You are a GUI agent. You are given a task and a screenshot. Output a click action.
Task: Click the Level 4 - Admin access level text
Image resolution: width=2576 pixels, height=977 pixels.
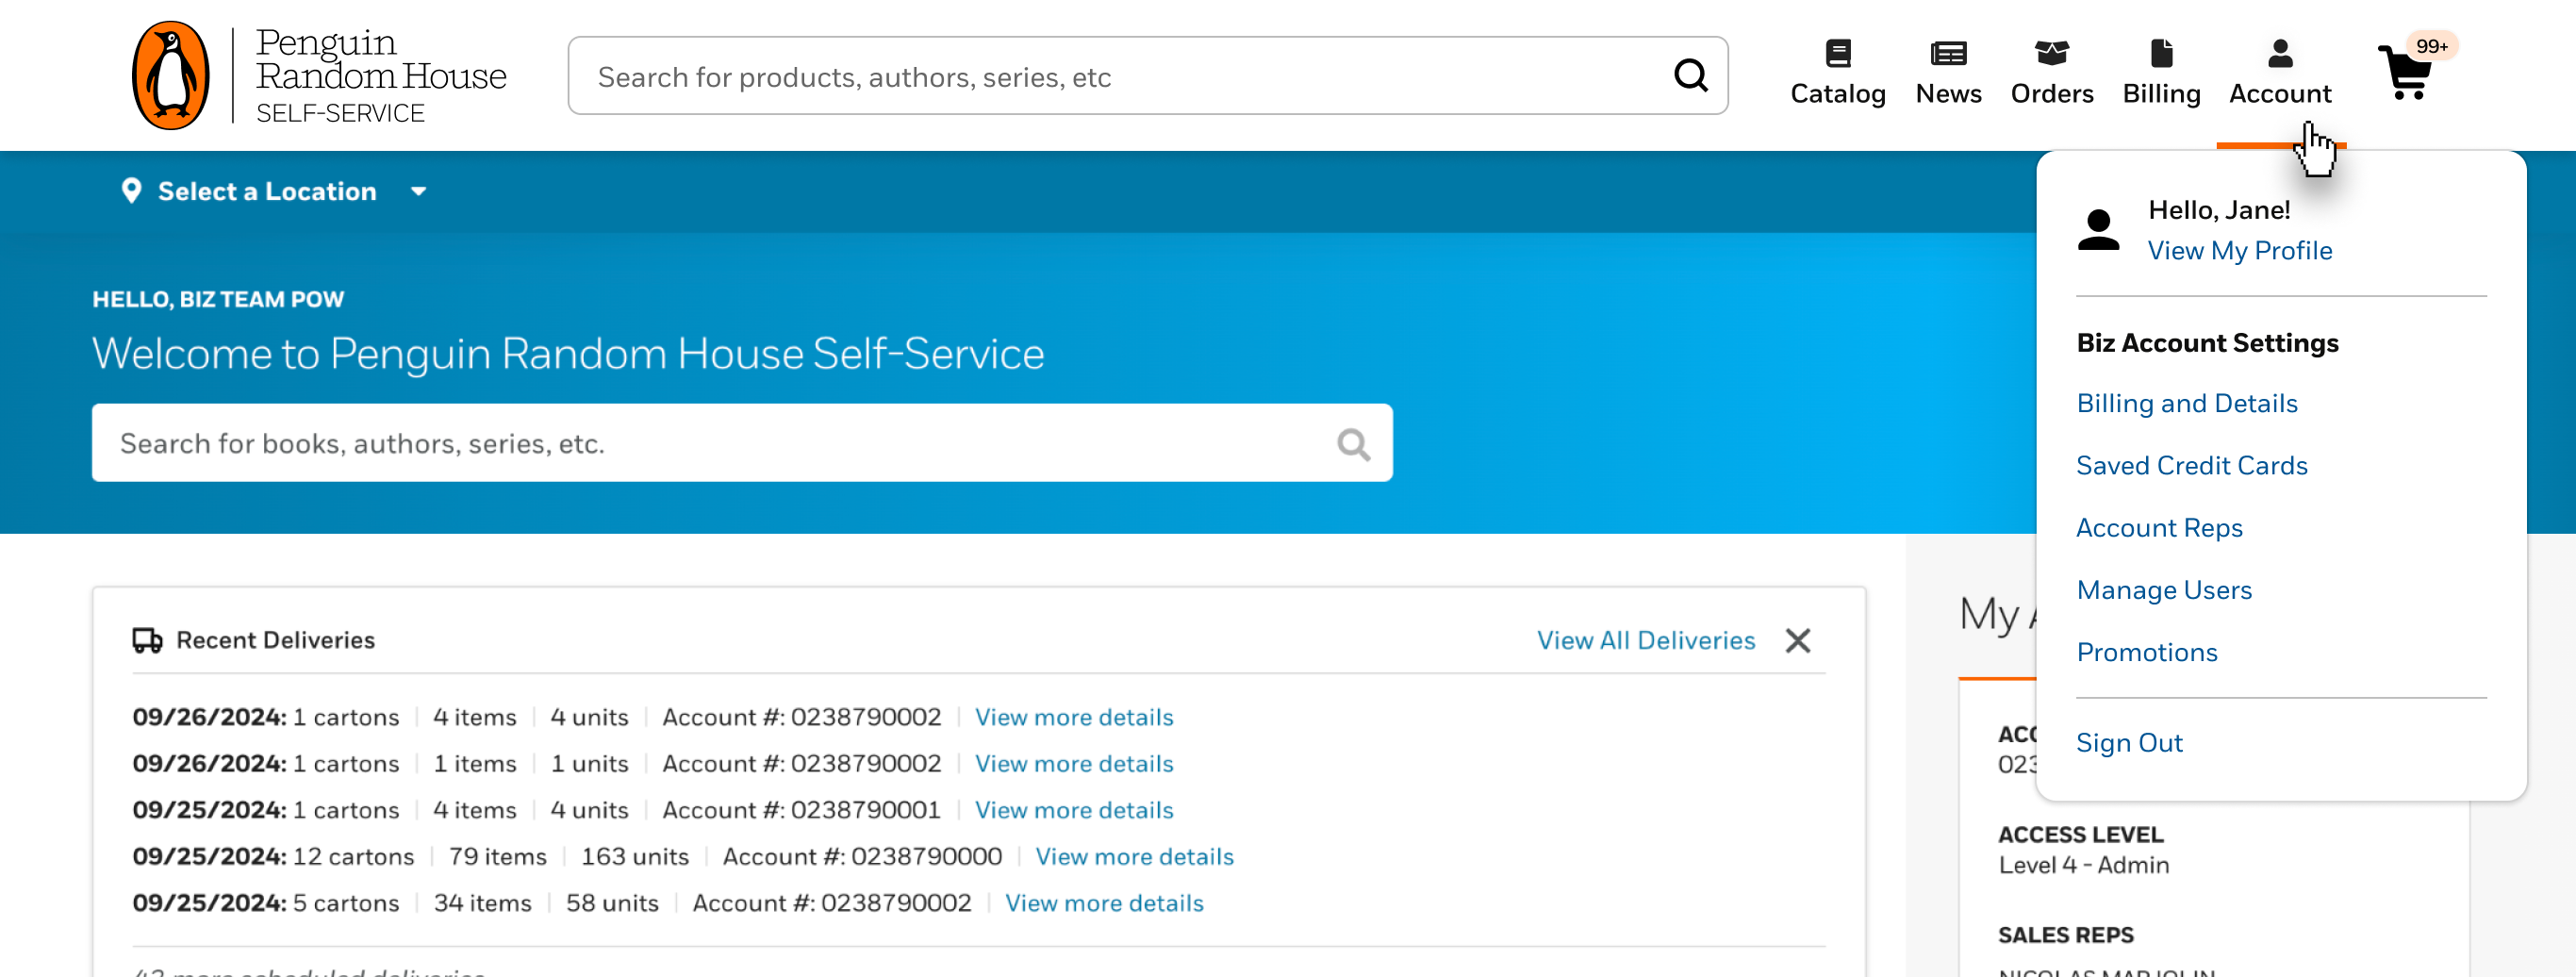coord(2083,865)
